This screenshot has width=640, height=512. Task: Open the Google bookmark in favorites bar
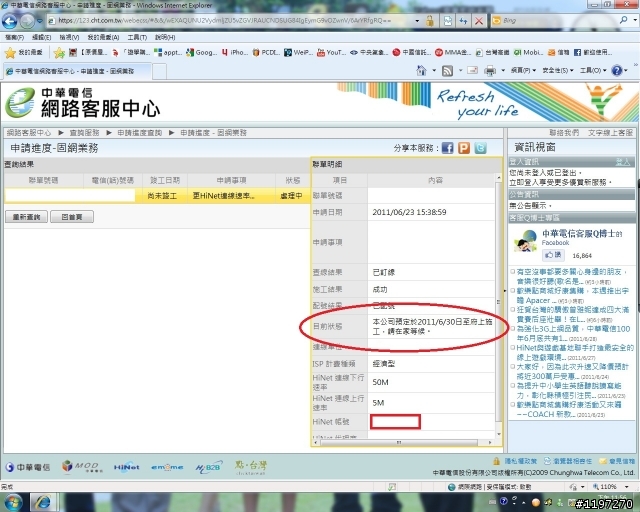(x=201, y=52)
